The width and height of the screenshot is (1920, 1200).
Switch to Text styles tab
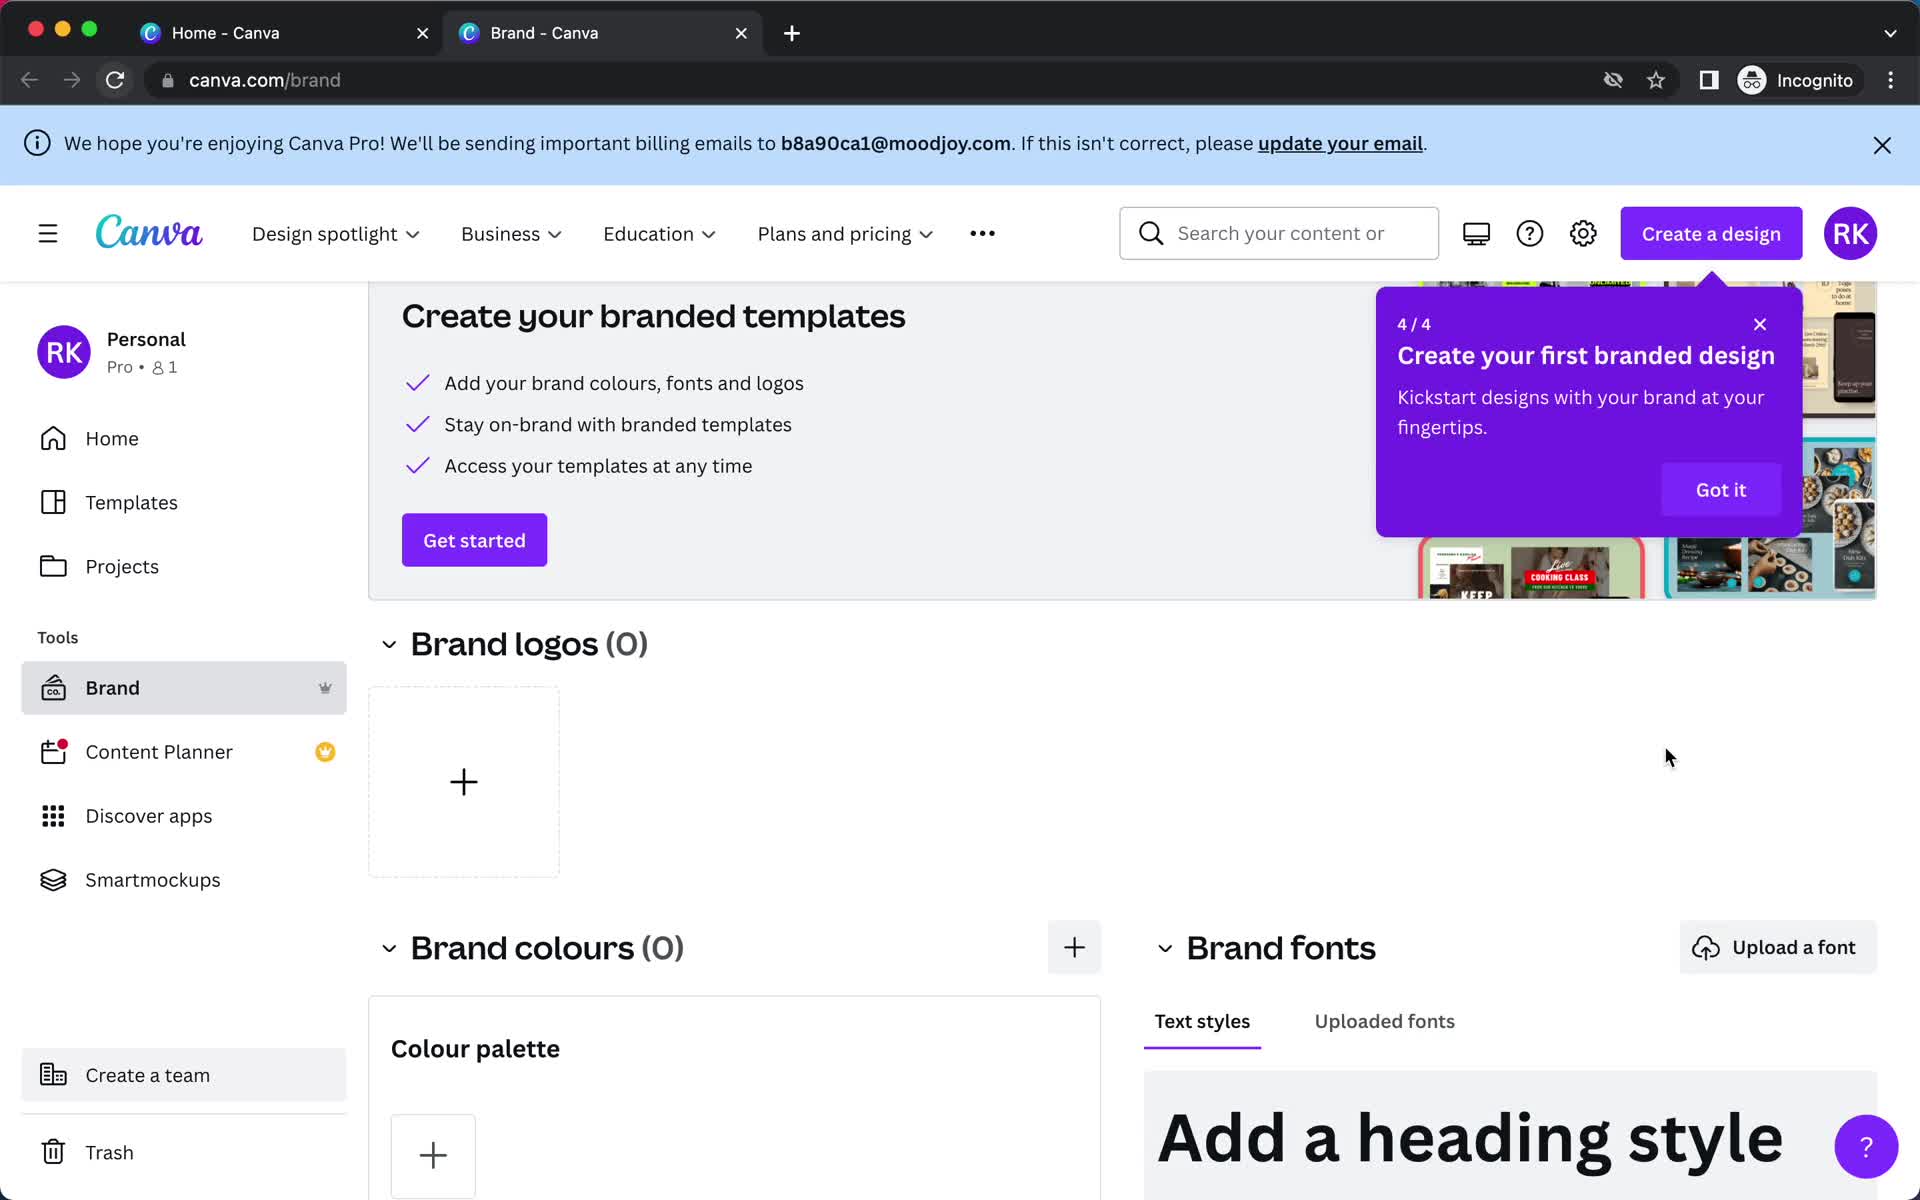pos(1202,1021)
